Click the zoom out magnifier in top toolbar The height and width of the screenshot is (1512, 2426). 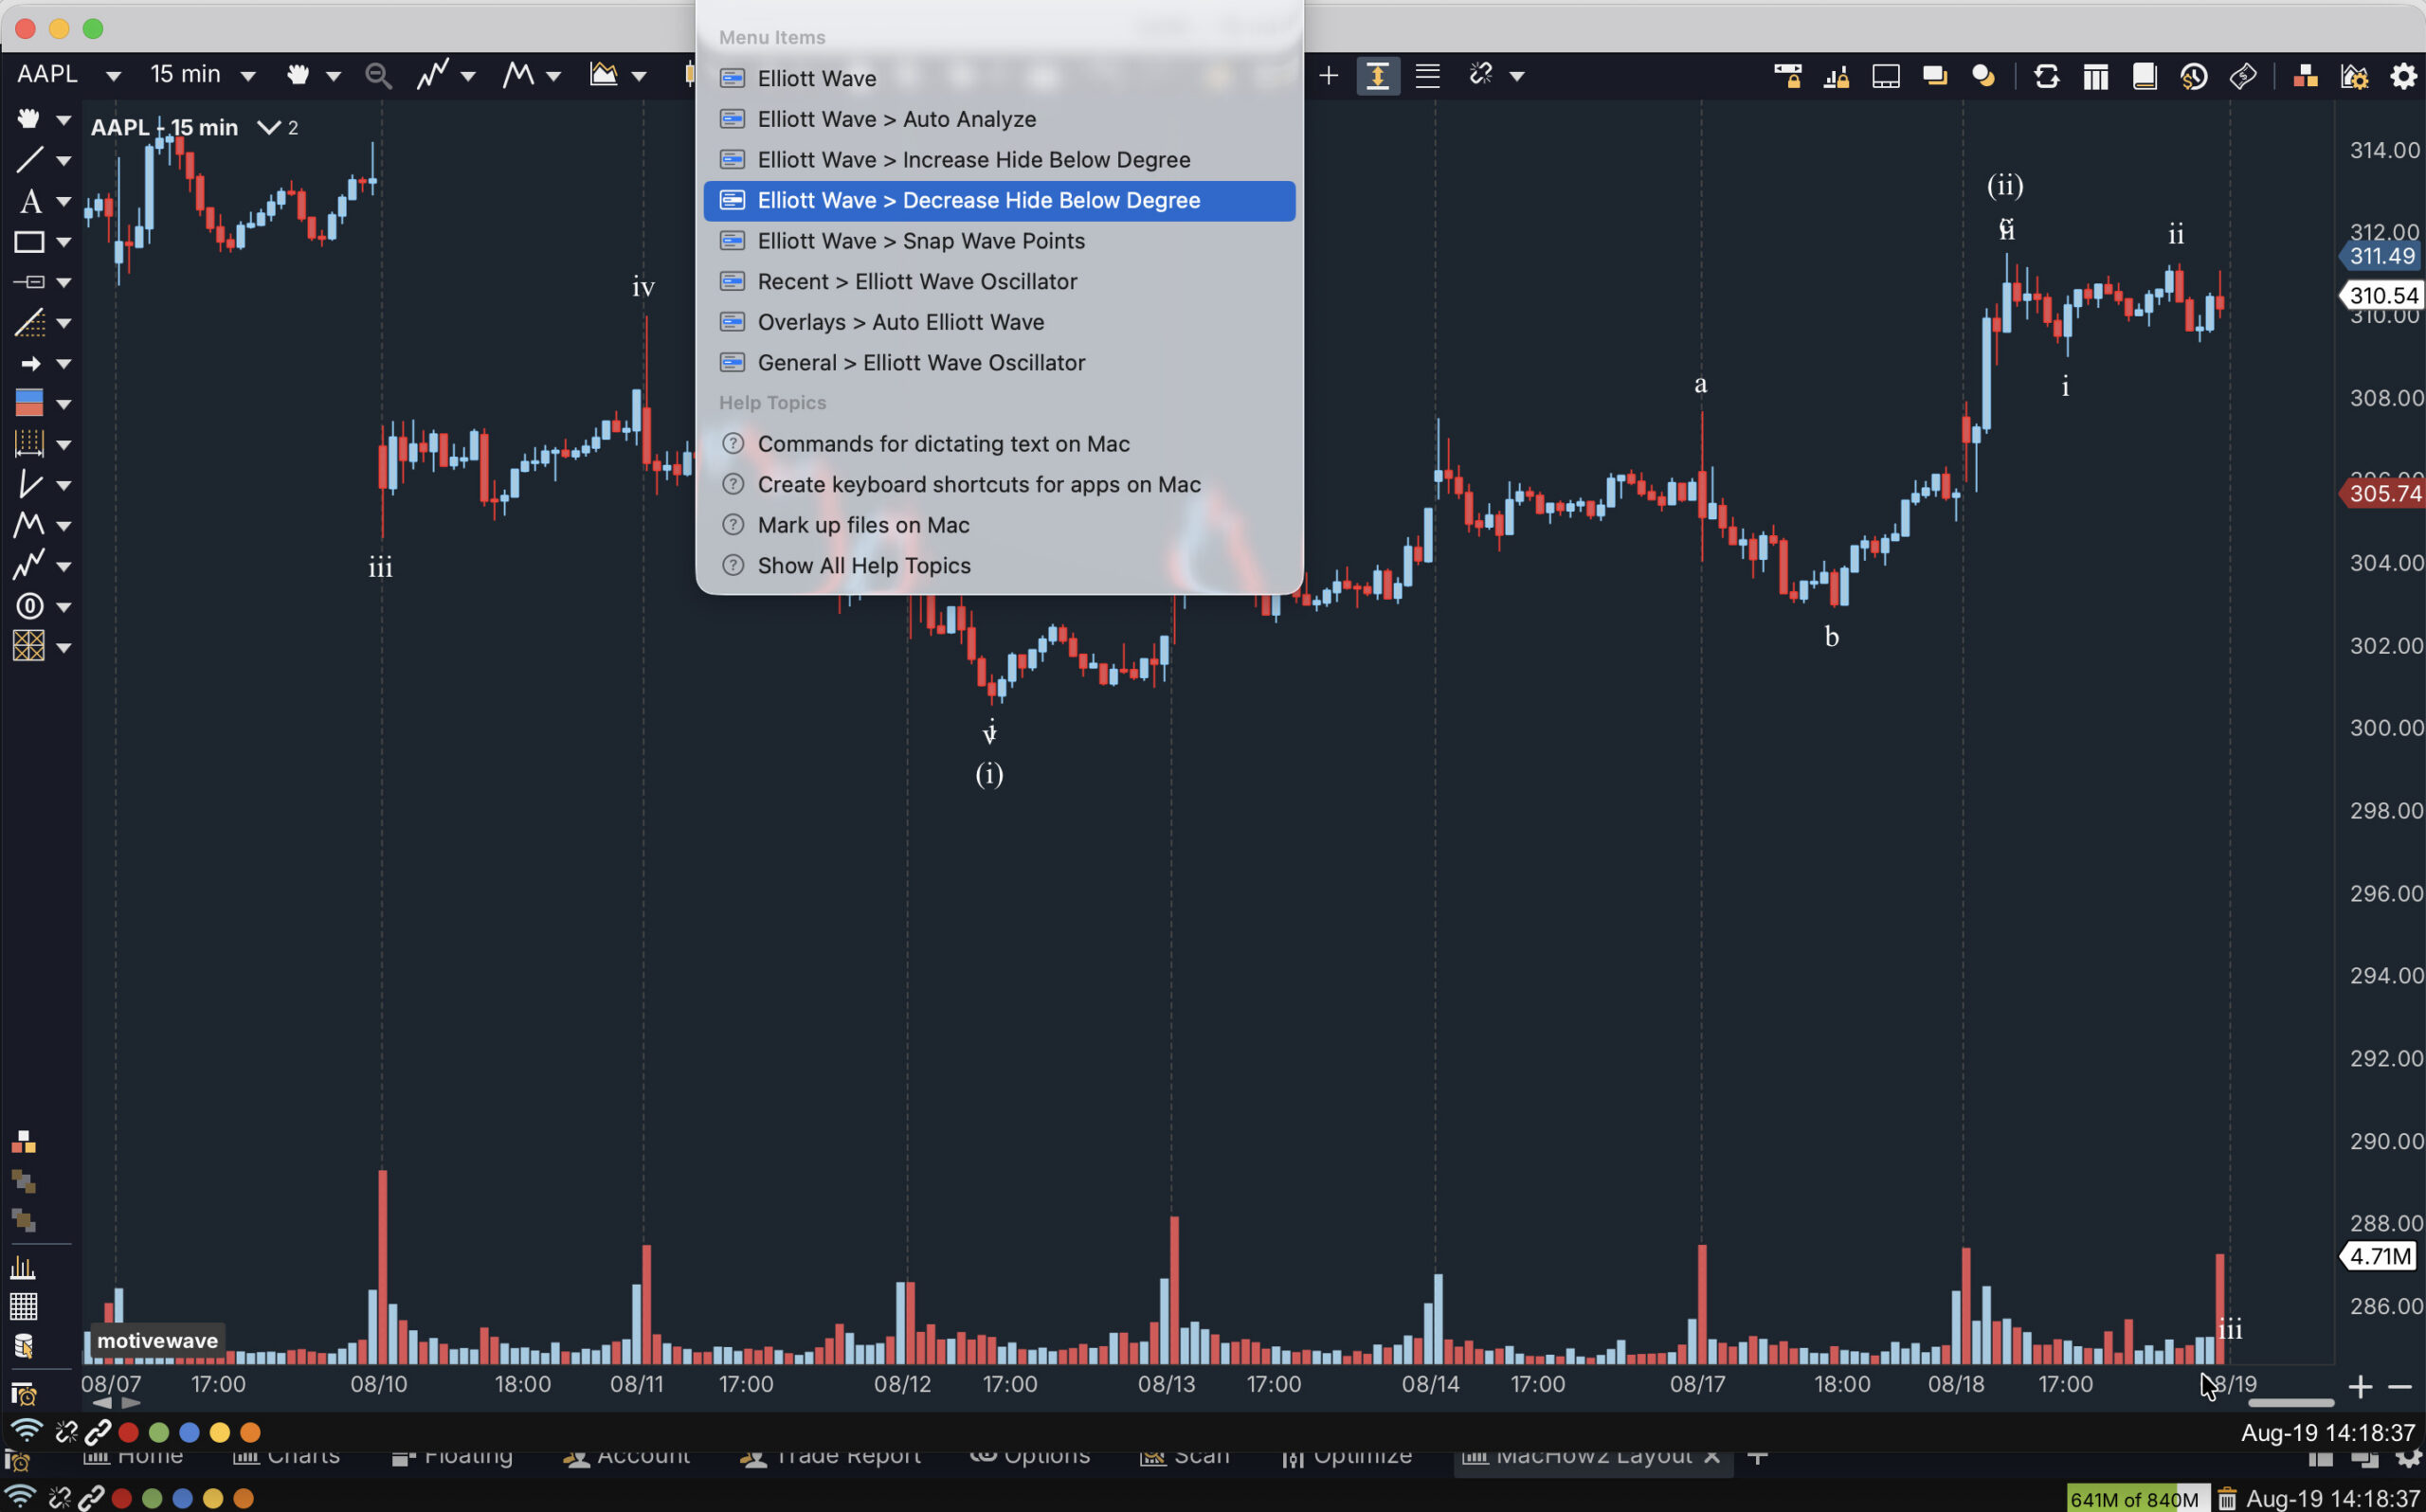(x=378, y=75)
